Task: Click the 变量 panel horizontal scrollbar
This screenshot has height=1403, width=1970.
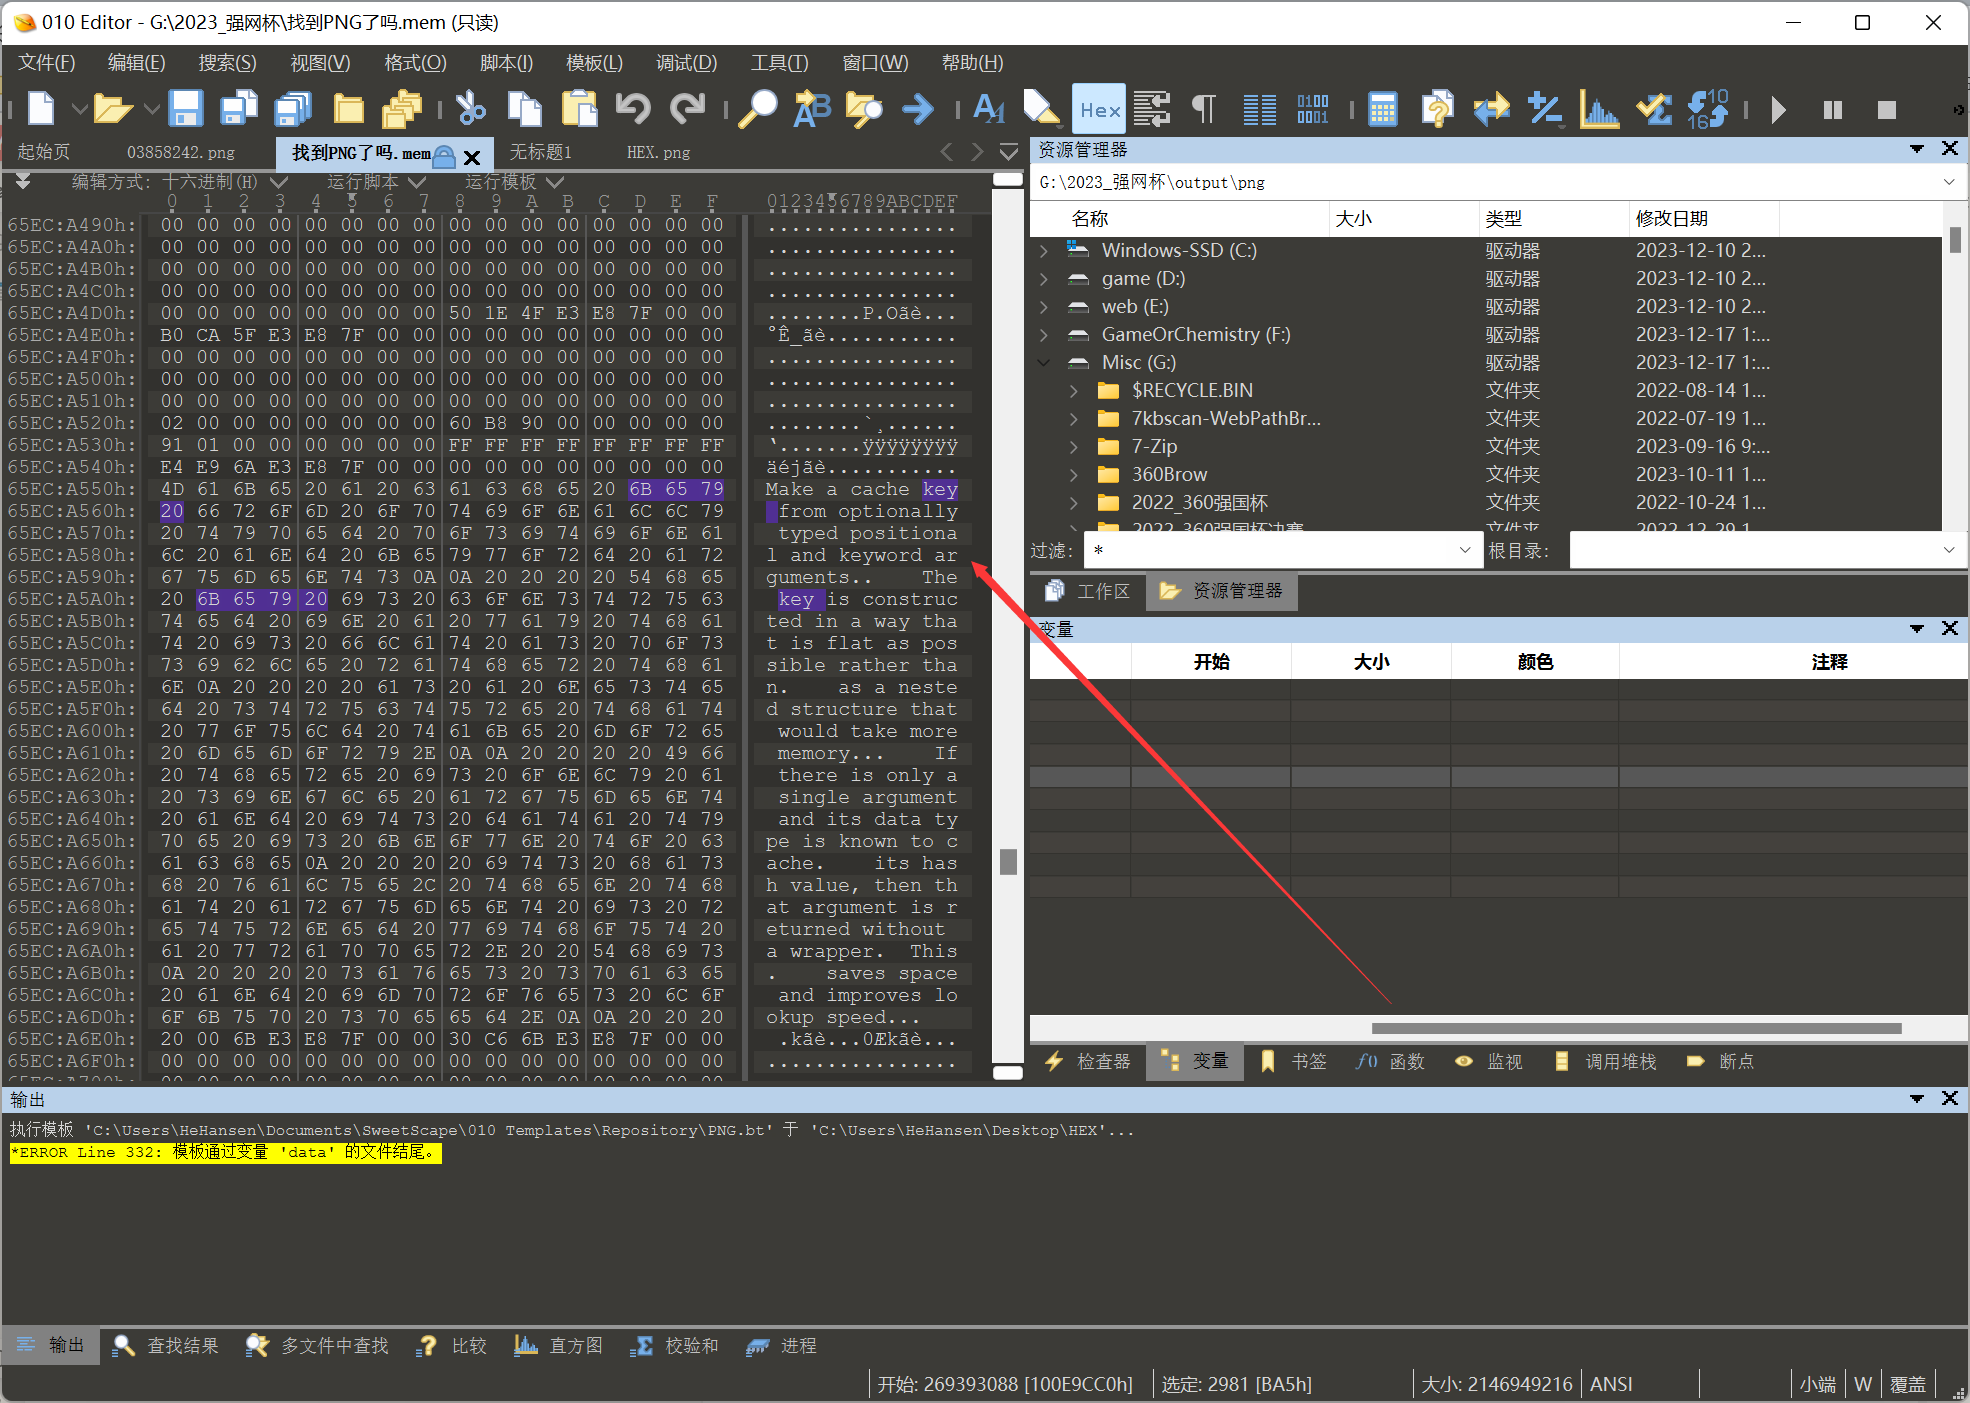Action: [1636, 1028]
